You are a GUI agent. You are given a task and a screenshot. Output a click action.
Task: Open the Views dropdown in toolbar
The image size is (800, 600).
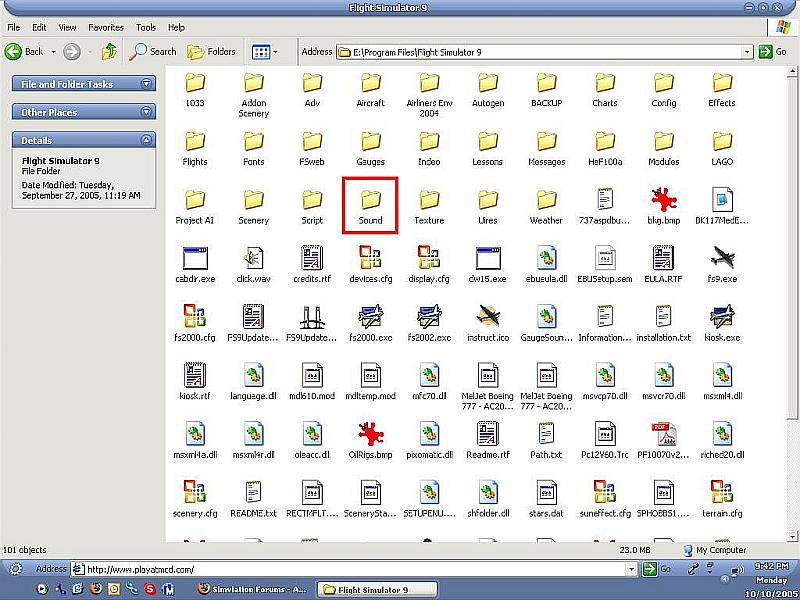coord(265,51)
